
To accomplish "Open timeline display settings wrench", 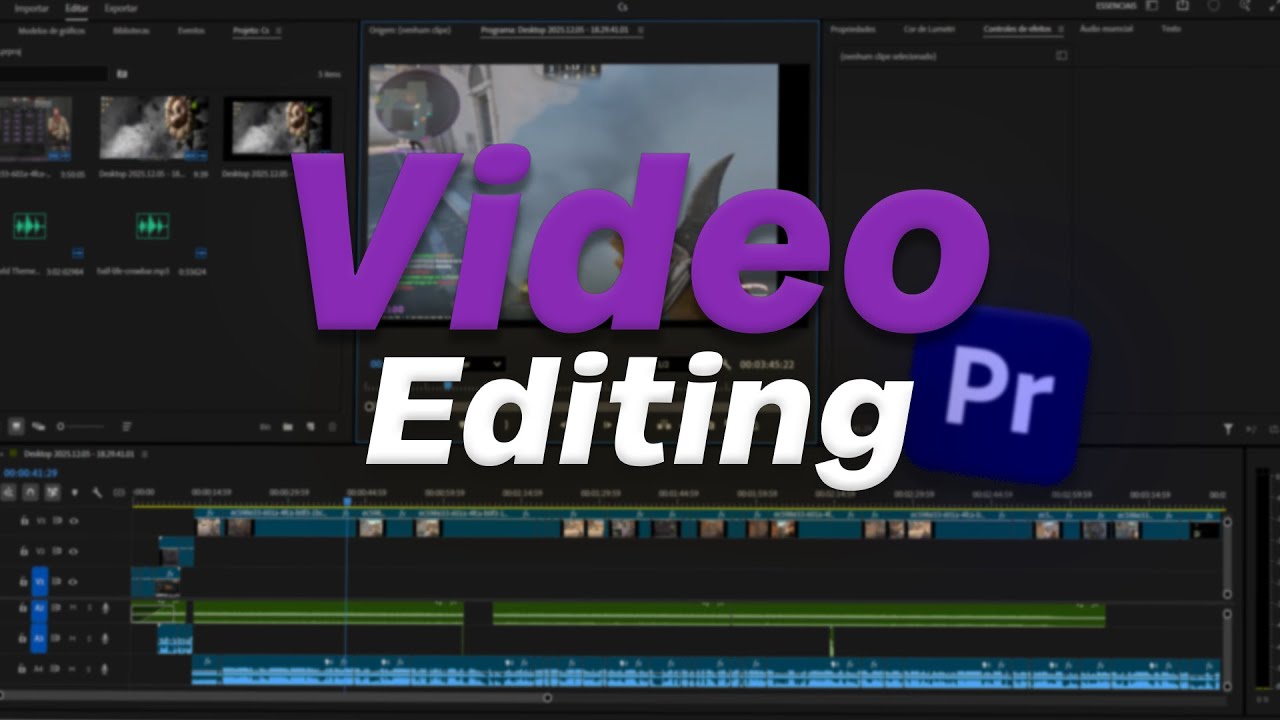I will [97, 492].
